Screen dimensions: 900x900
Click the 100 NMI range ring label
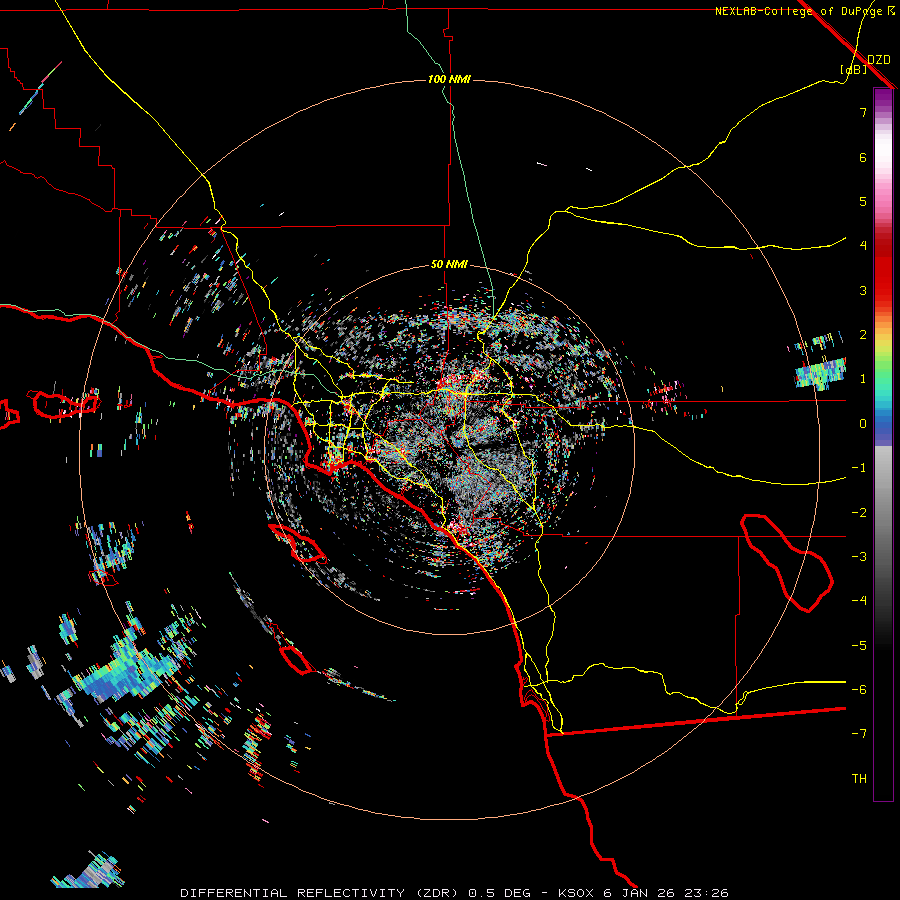(449, 79)
